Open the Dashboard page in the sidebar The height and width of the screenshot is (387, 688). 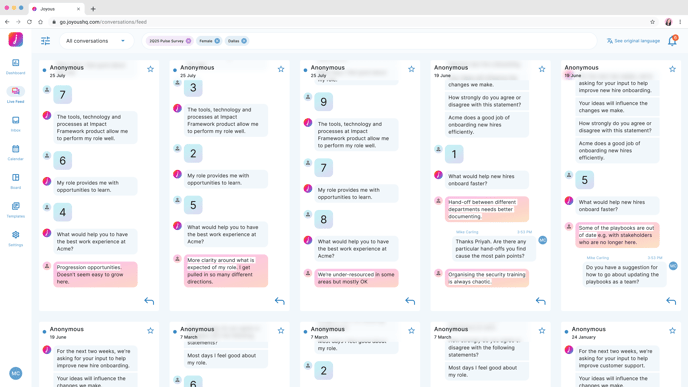pyautogui.click(x=15, y=66)
